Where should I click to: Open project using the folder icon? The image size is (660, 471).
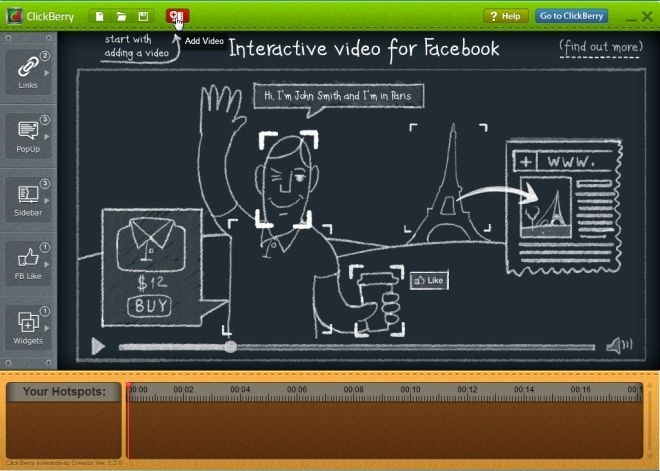(x=122, y=16)
